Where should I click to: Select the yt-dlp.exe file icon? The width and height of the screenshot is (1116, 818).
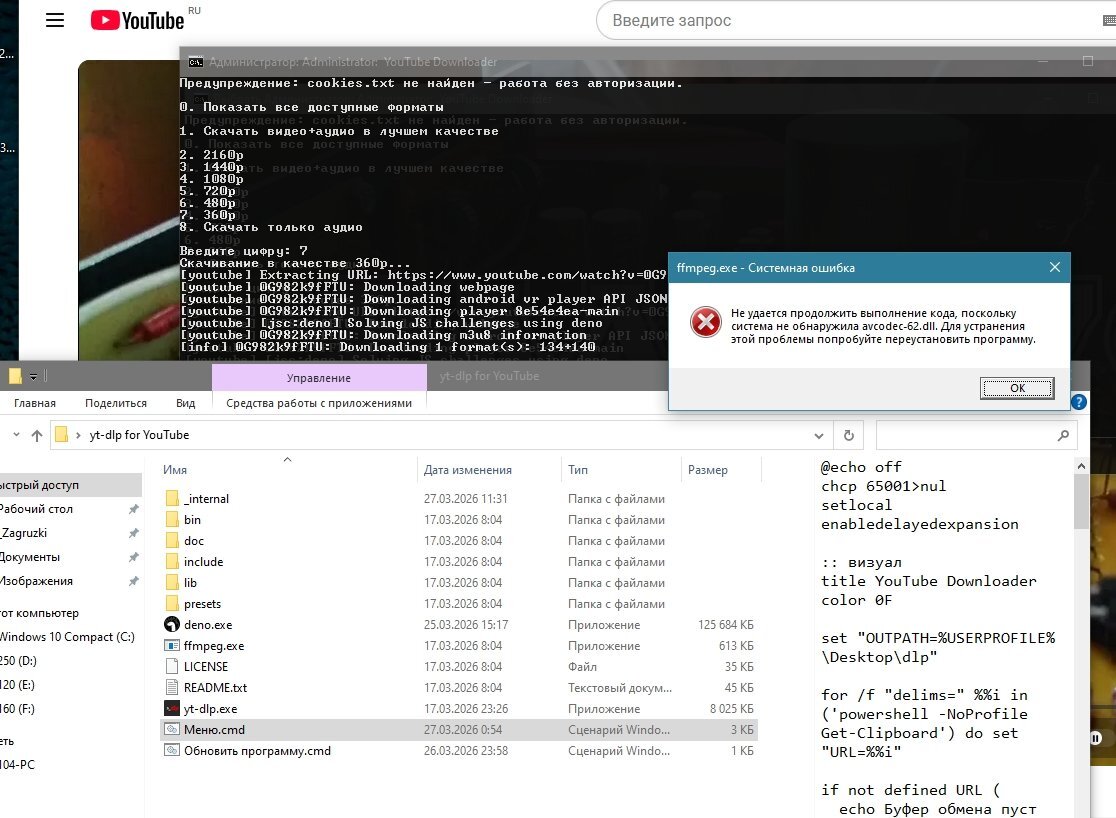pos(172,709)
